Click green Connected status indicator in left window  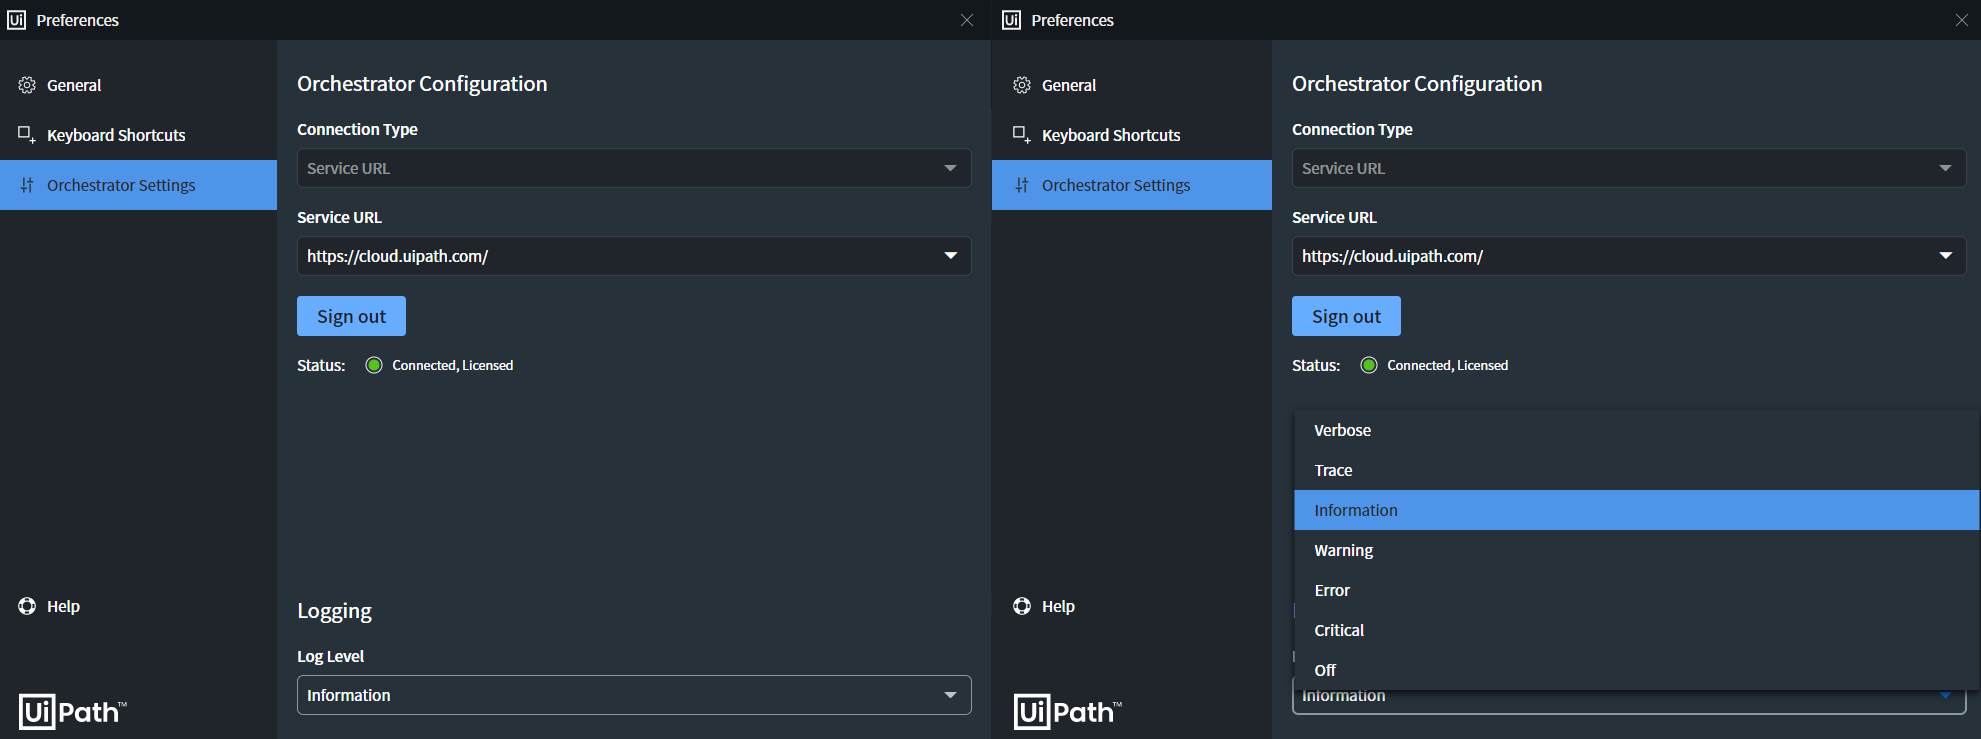374,365
